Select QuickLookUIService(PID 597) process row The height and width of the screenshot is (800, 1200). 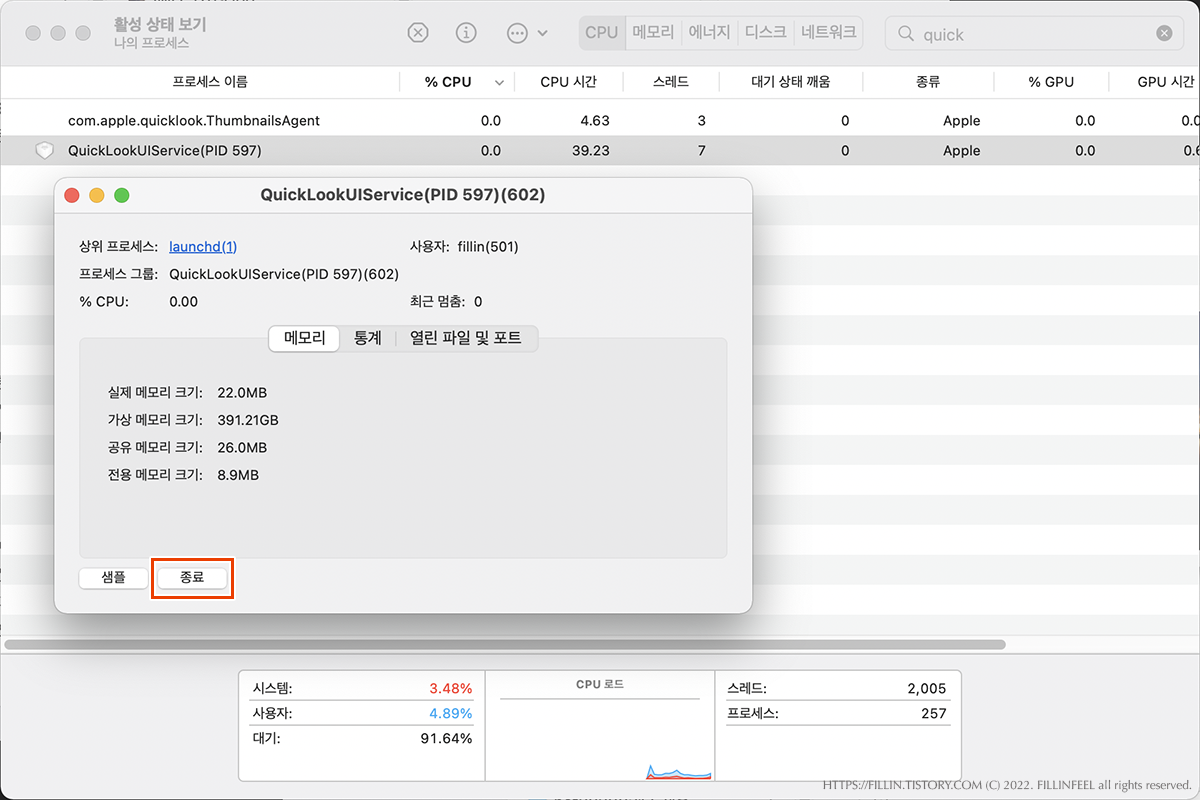coord(600,151)
